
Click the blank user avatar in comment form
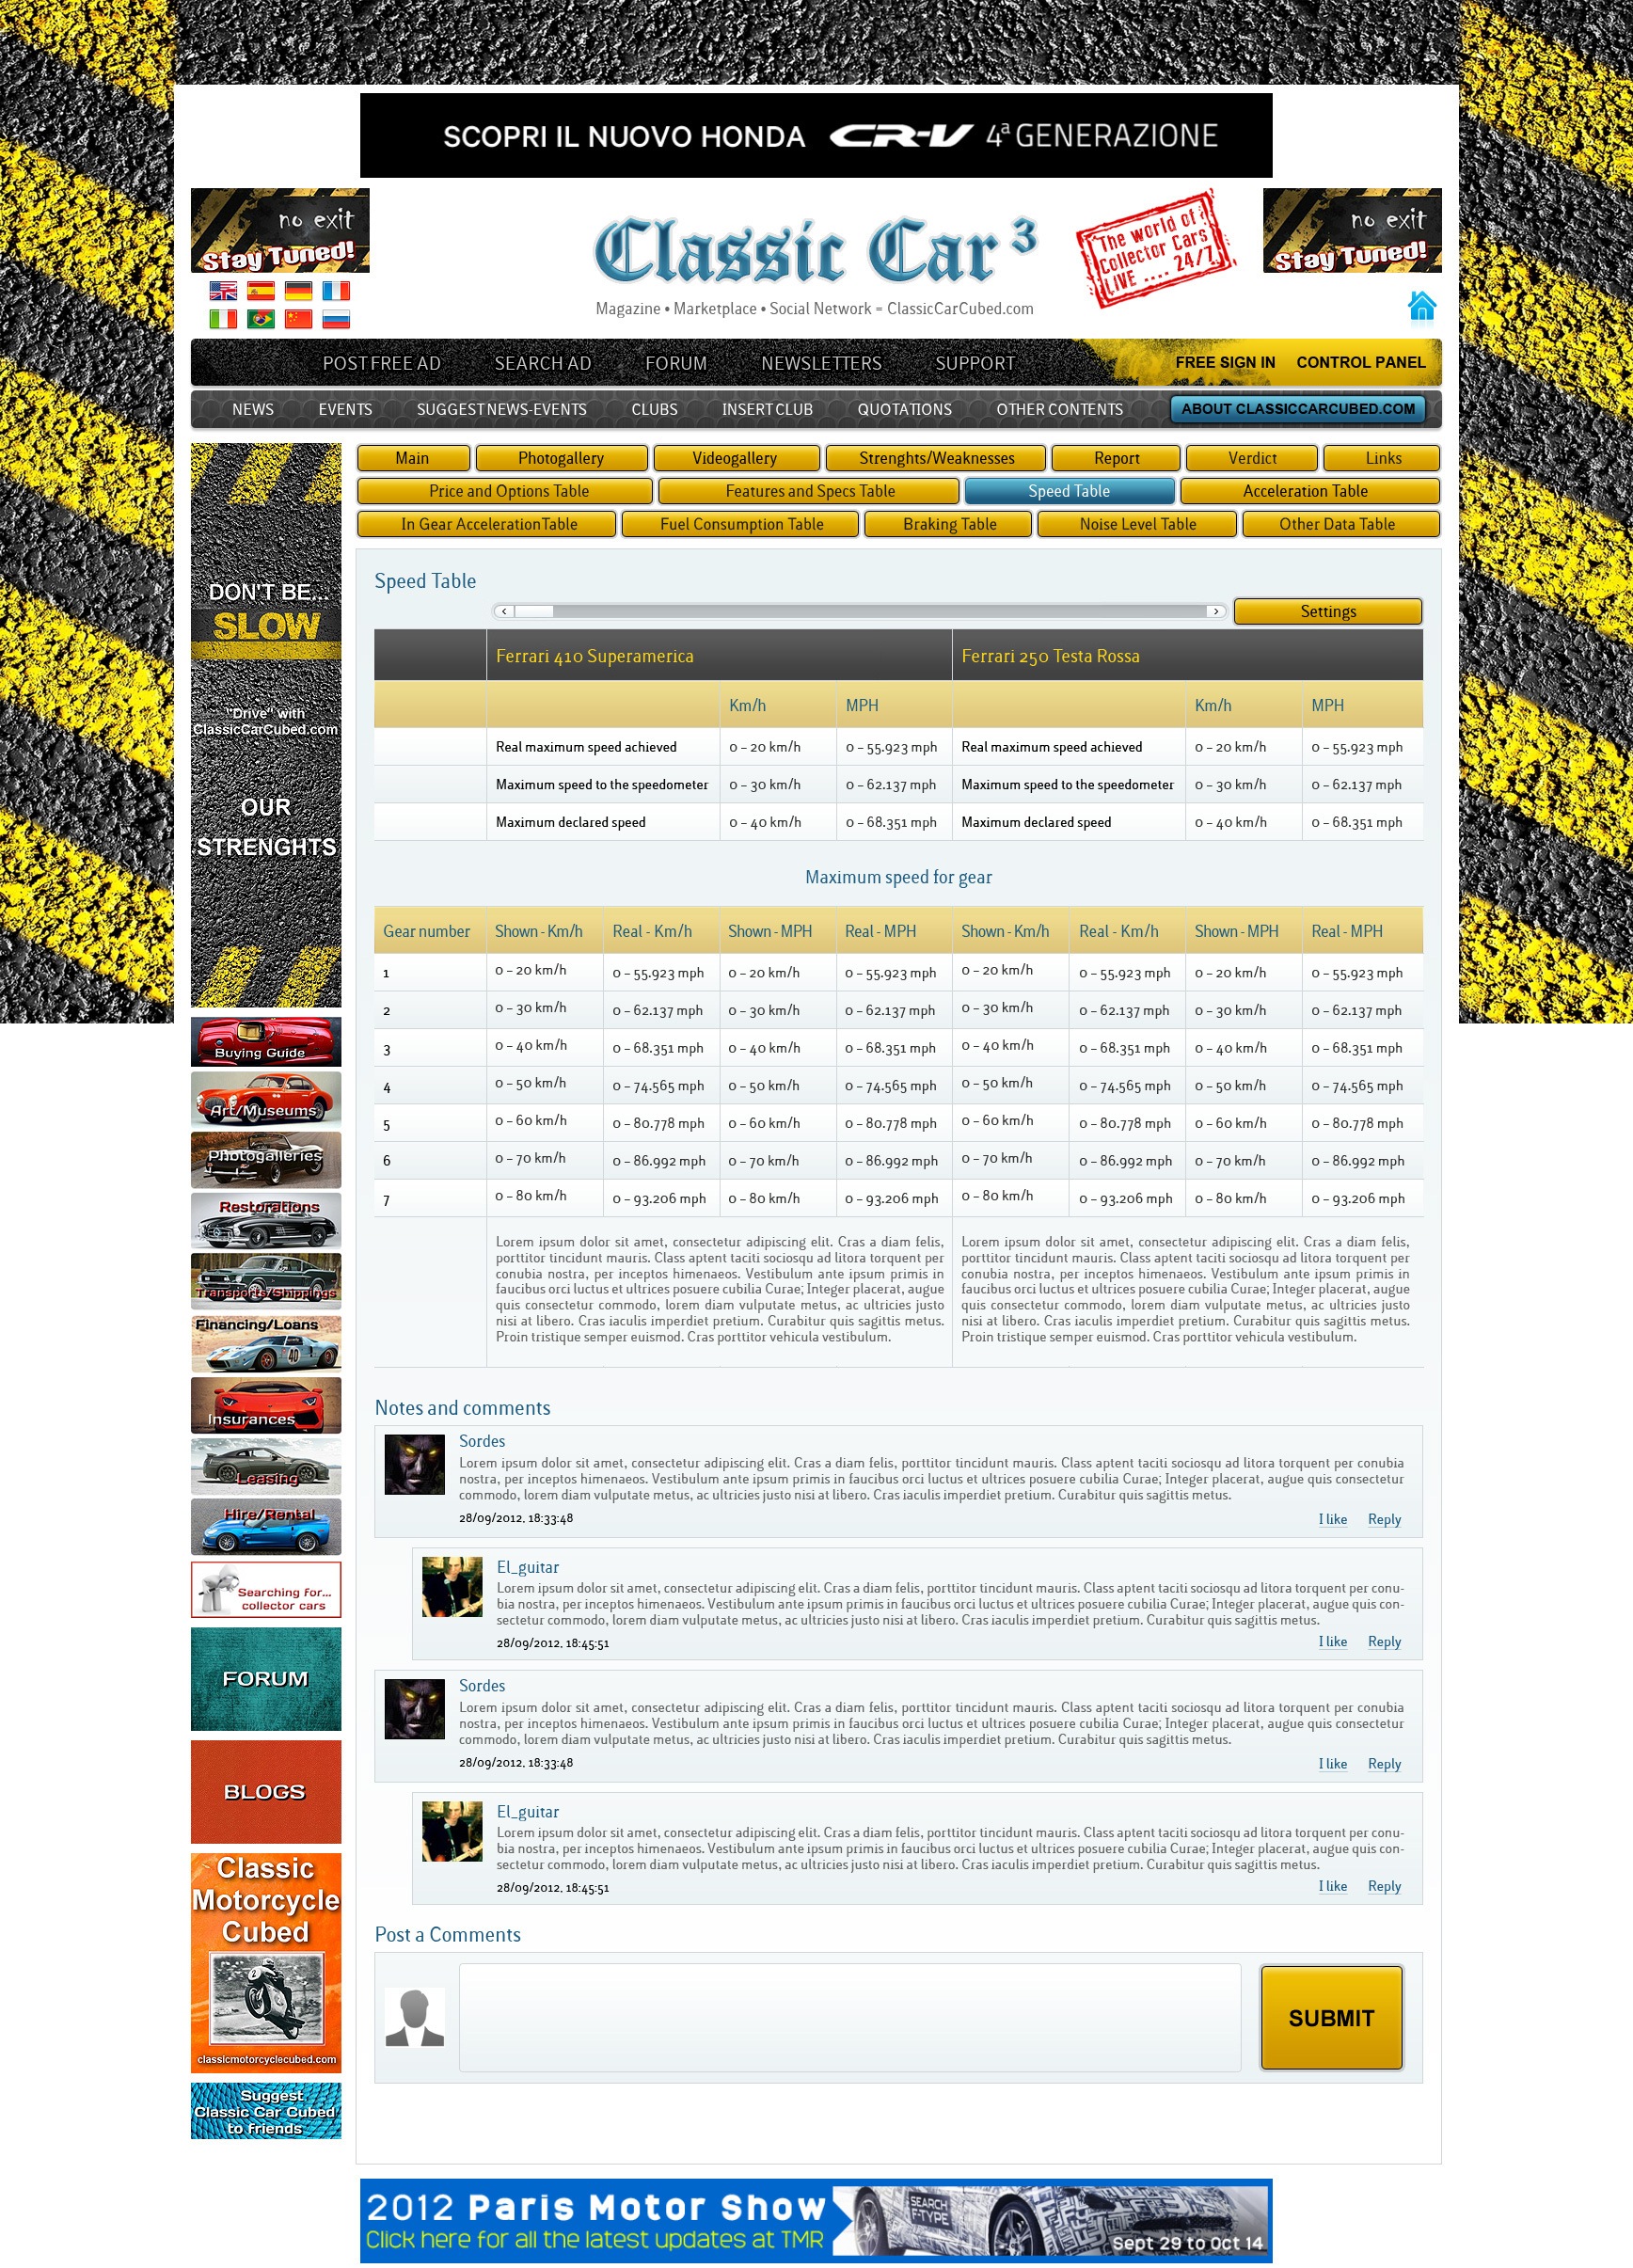coord(414,2018)
